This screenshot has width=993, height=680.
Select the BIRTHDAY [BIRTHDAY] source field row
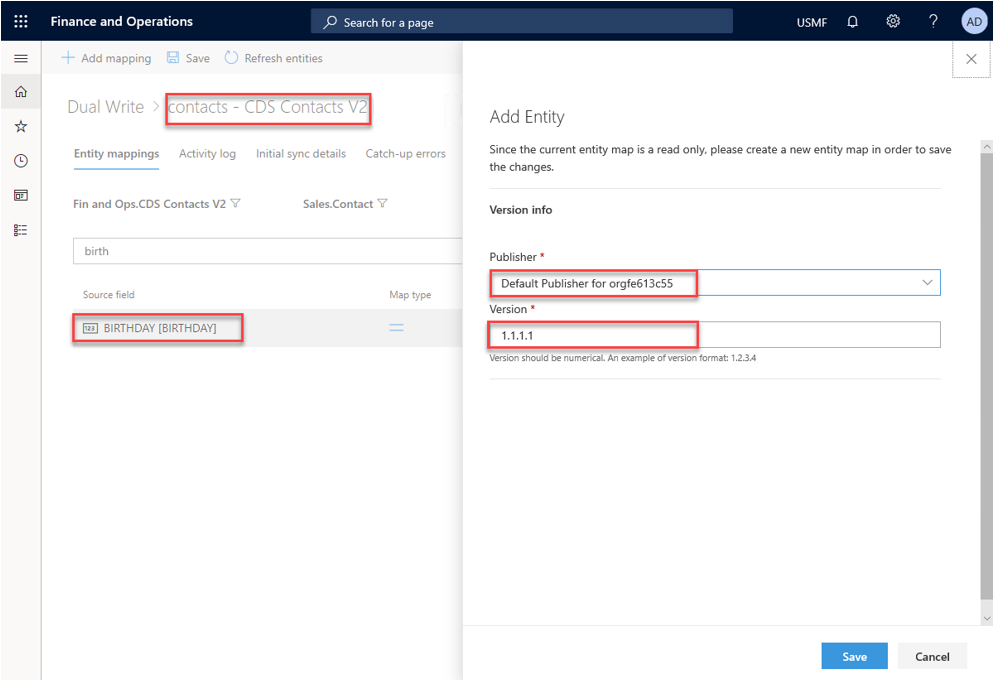[x=268, y=328]
